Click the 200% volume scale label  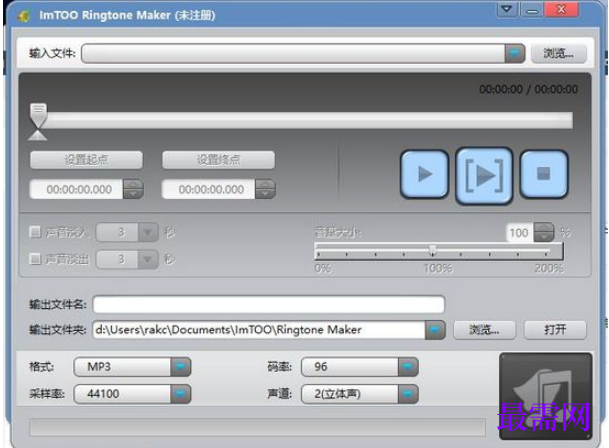(548, 268)
